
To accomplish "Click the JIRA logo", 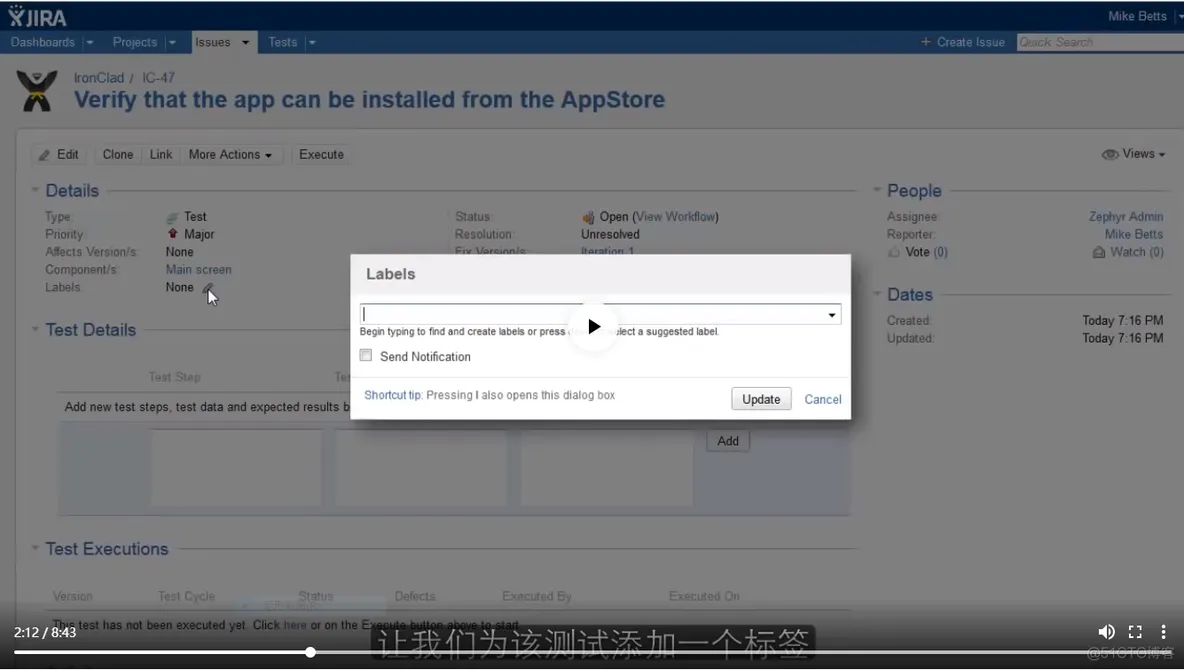I will (37, 15).
